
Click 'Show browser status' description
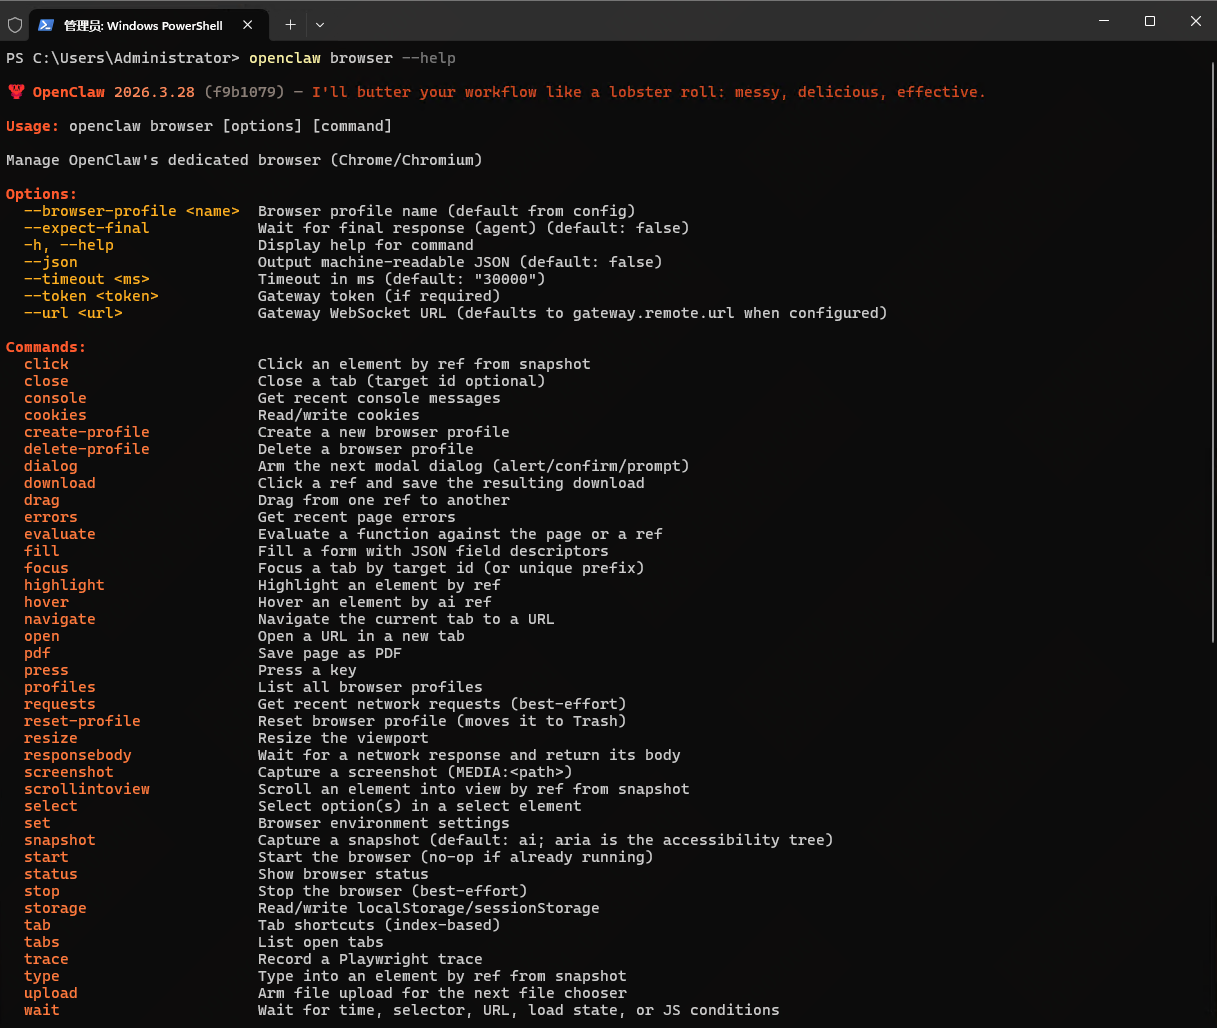(x=343, y=874)
